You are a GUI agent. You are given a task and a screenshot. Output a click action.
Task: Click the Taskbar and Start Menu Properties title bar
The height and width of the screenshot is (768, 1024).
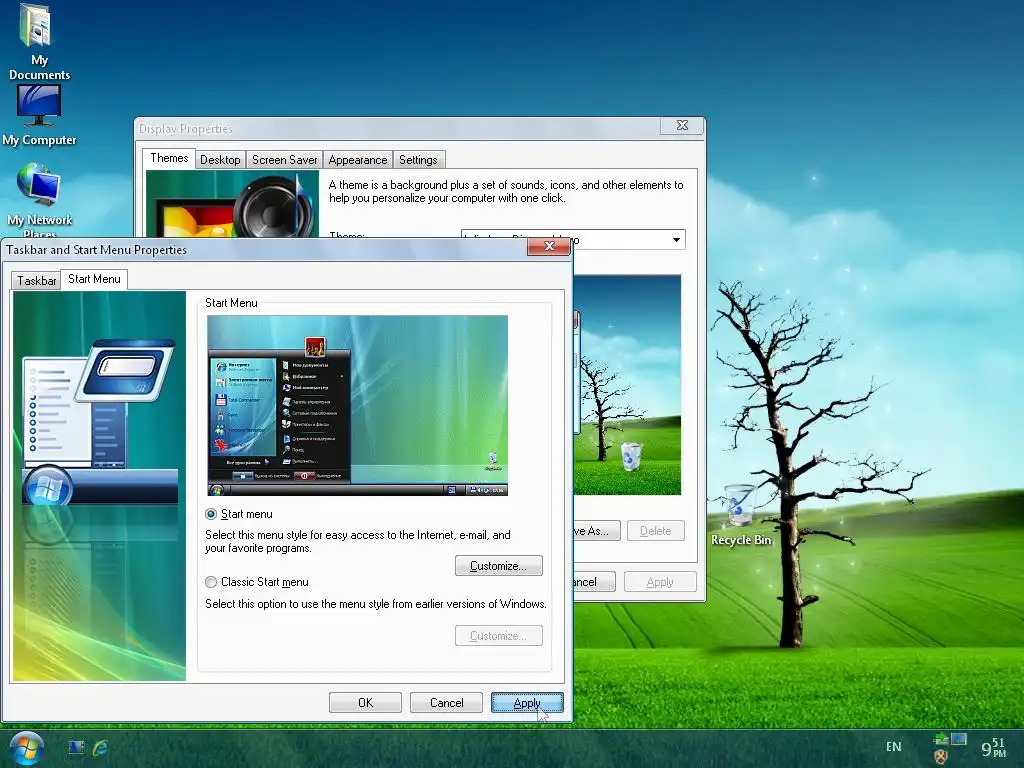(x=264, y=249)
